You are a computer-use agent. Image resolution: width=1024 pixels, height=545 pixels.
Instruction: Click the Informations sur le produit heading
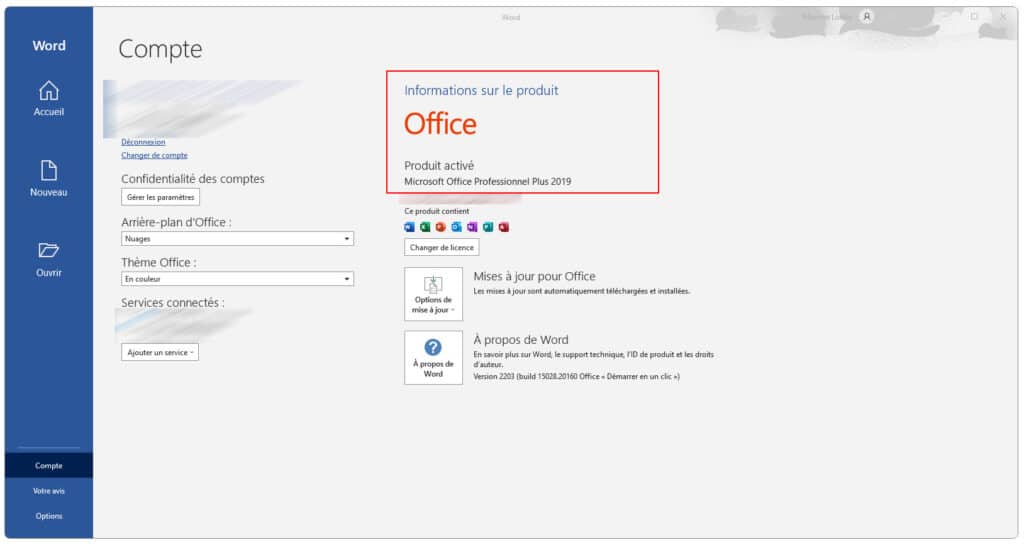[481, 91]
